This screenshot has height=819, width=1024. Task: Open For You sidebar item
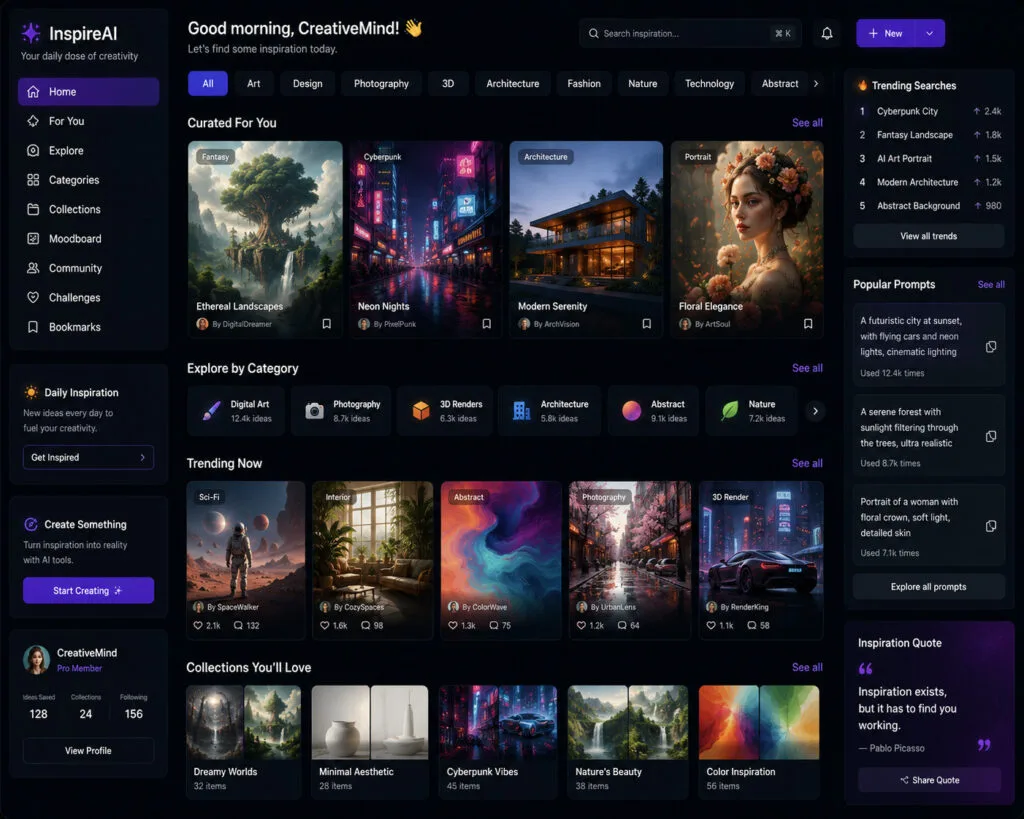click(88, 121)
